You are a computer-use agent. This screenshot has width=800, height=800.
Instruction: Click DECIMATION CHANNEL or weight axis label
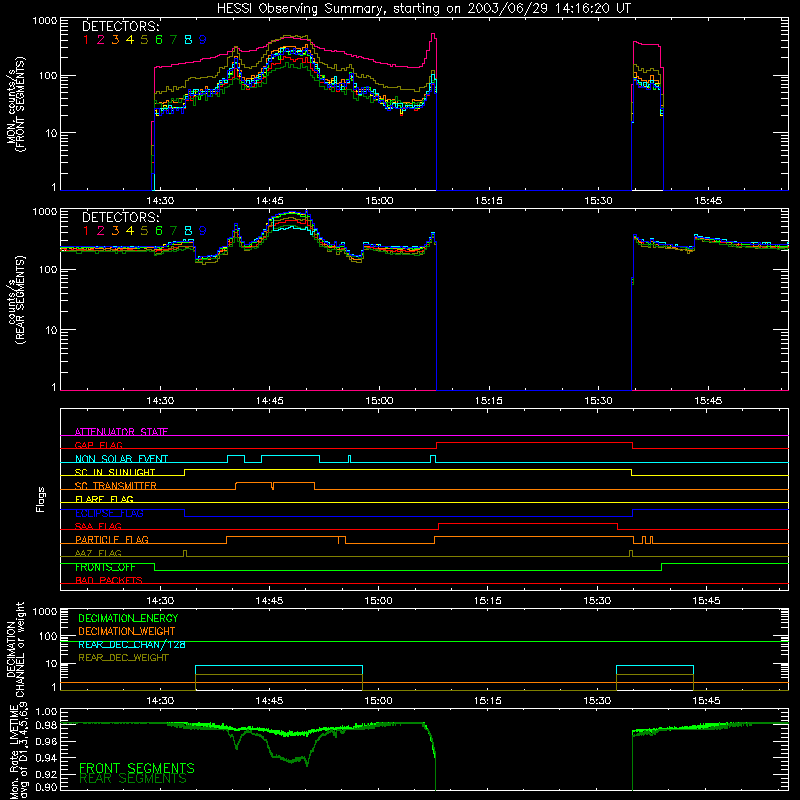(x=15, y=649)
